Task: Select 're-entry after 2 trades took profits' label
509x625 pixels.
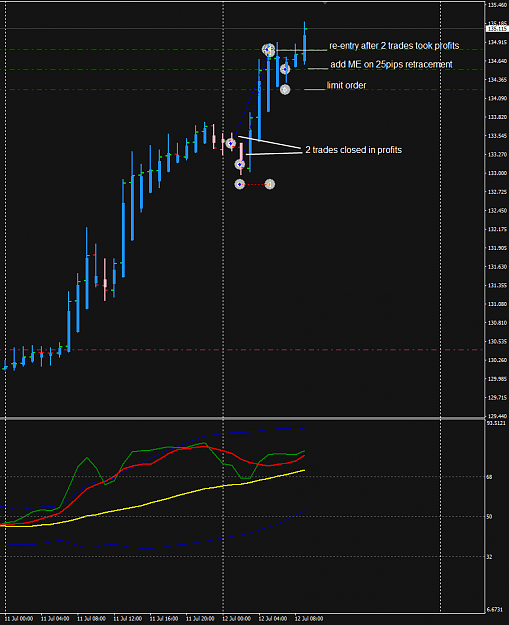Action: [394, 46]
